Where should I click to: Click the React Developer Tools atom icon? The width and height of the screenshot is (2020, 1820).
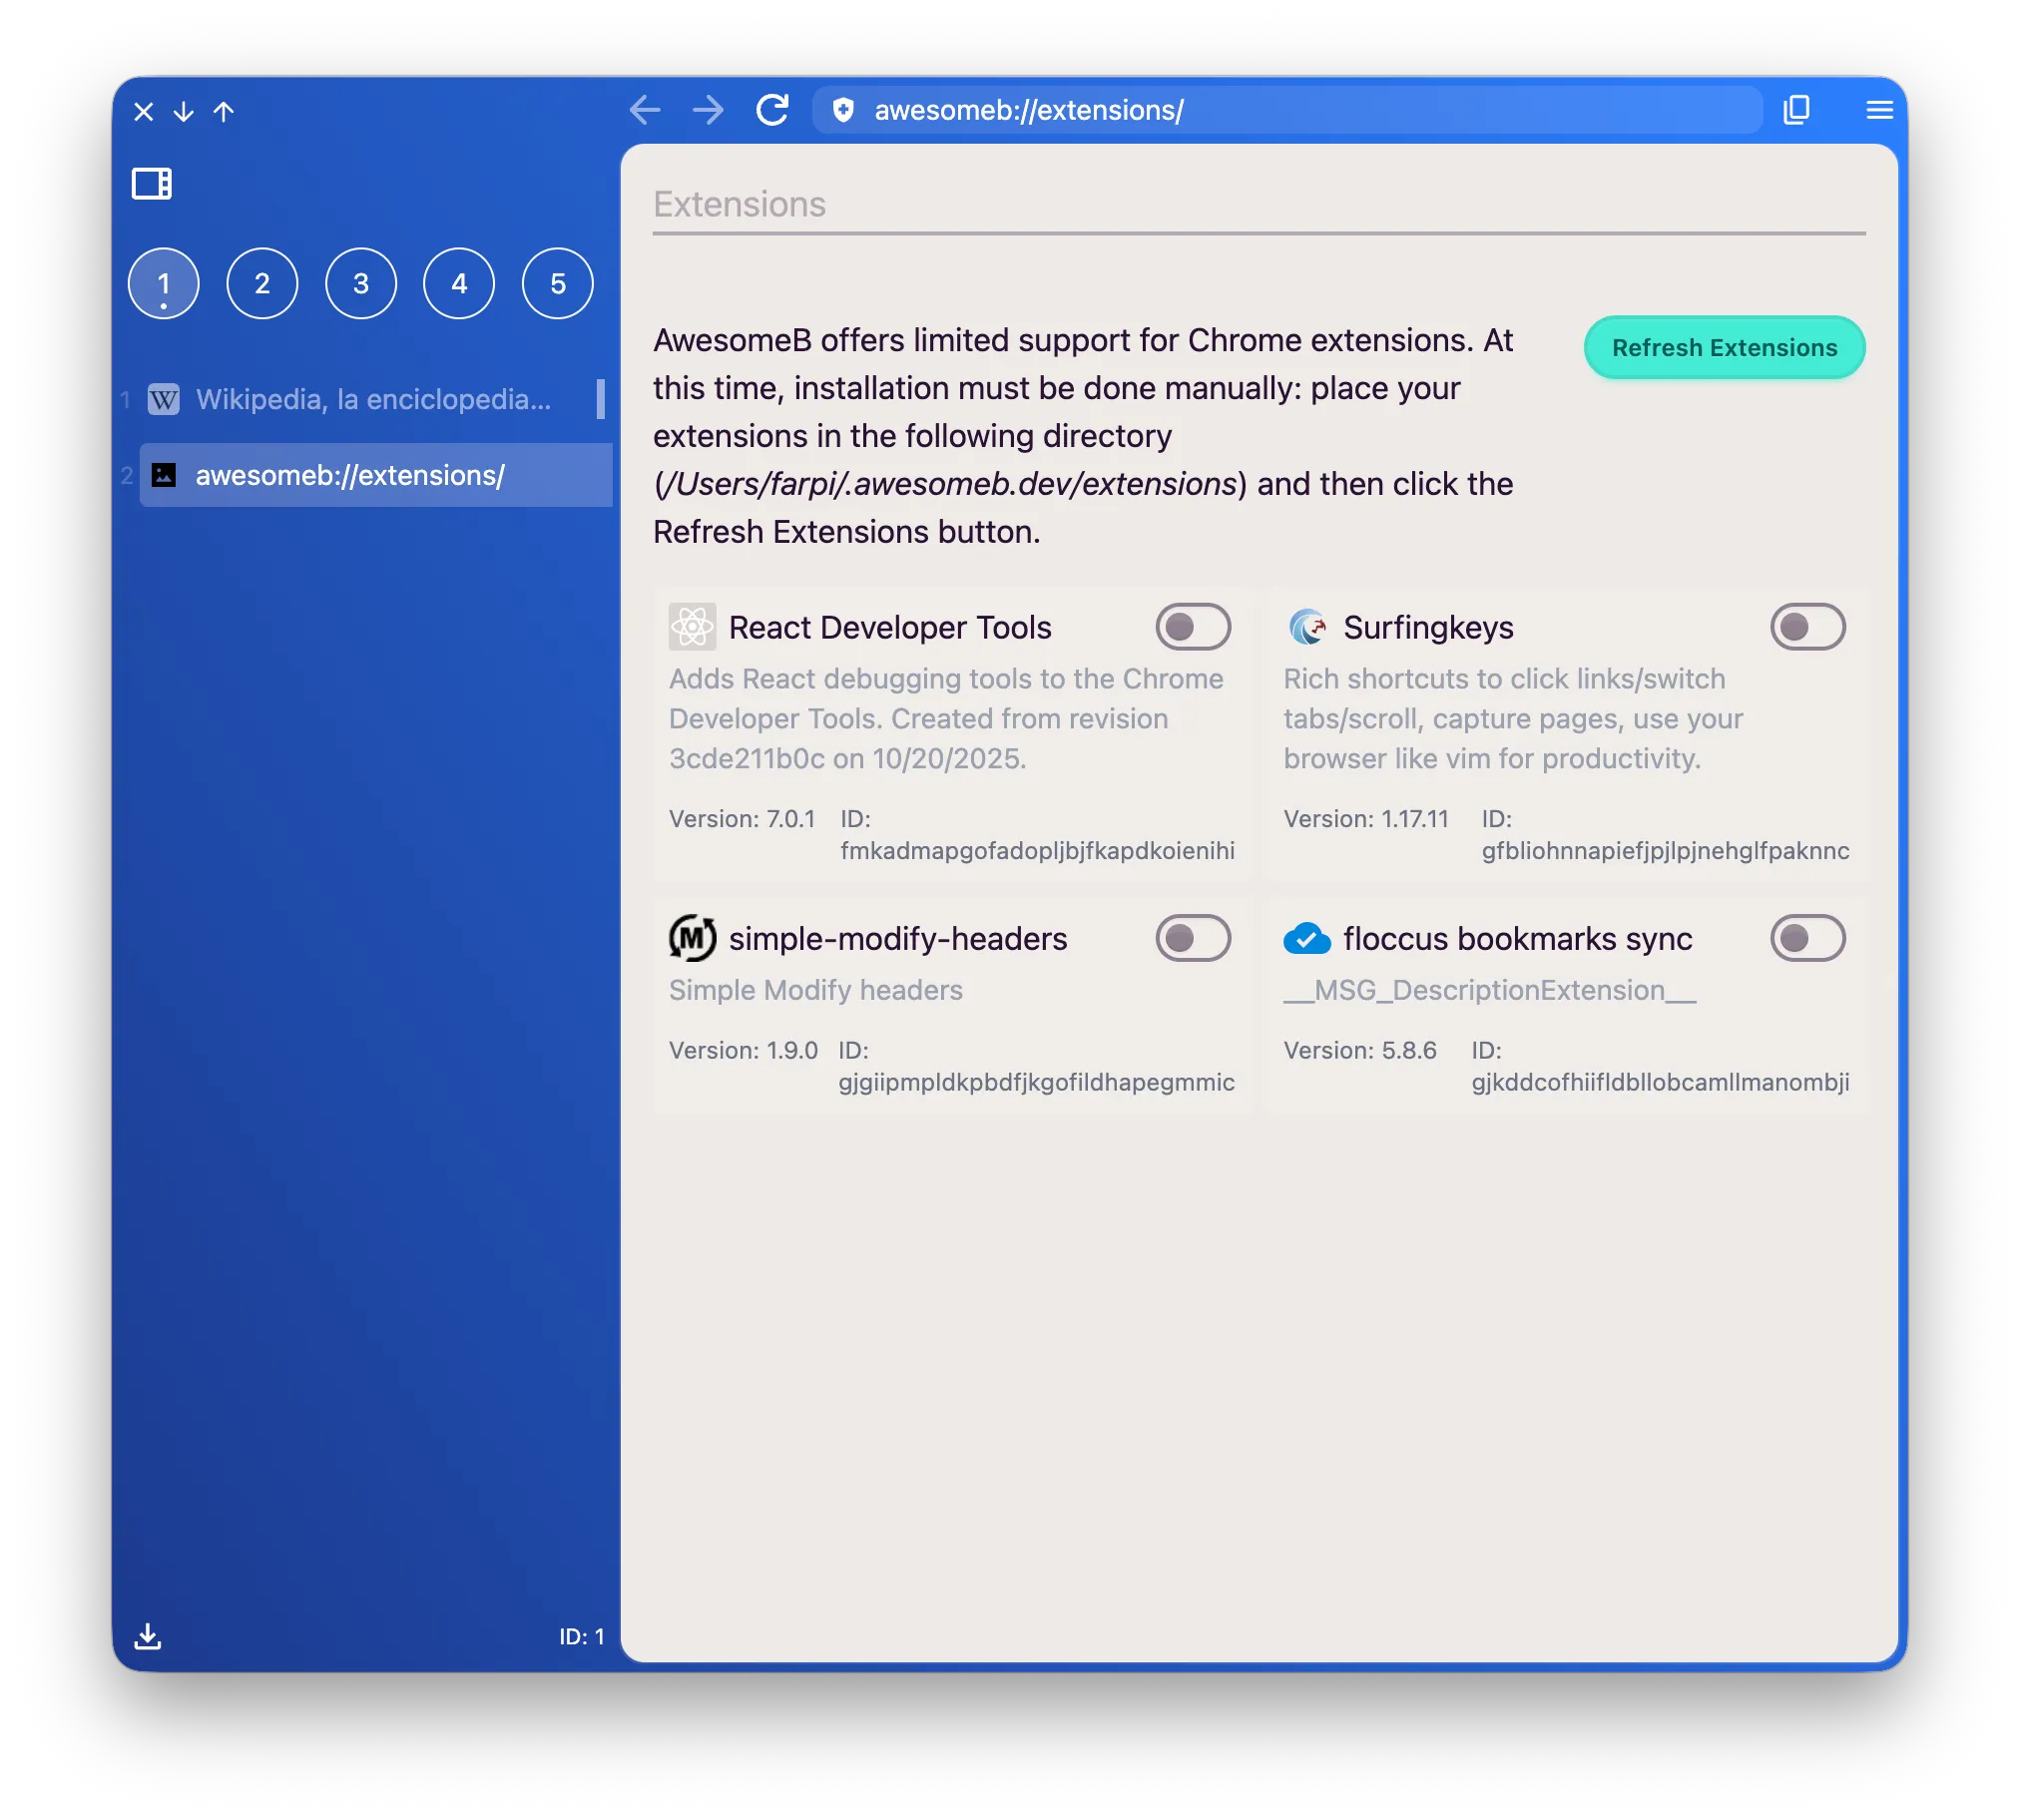pyautogui.click(x=692, y=627)
